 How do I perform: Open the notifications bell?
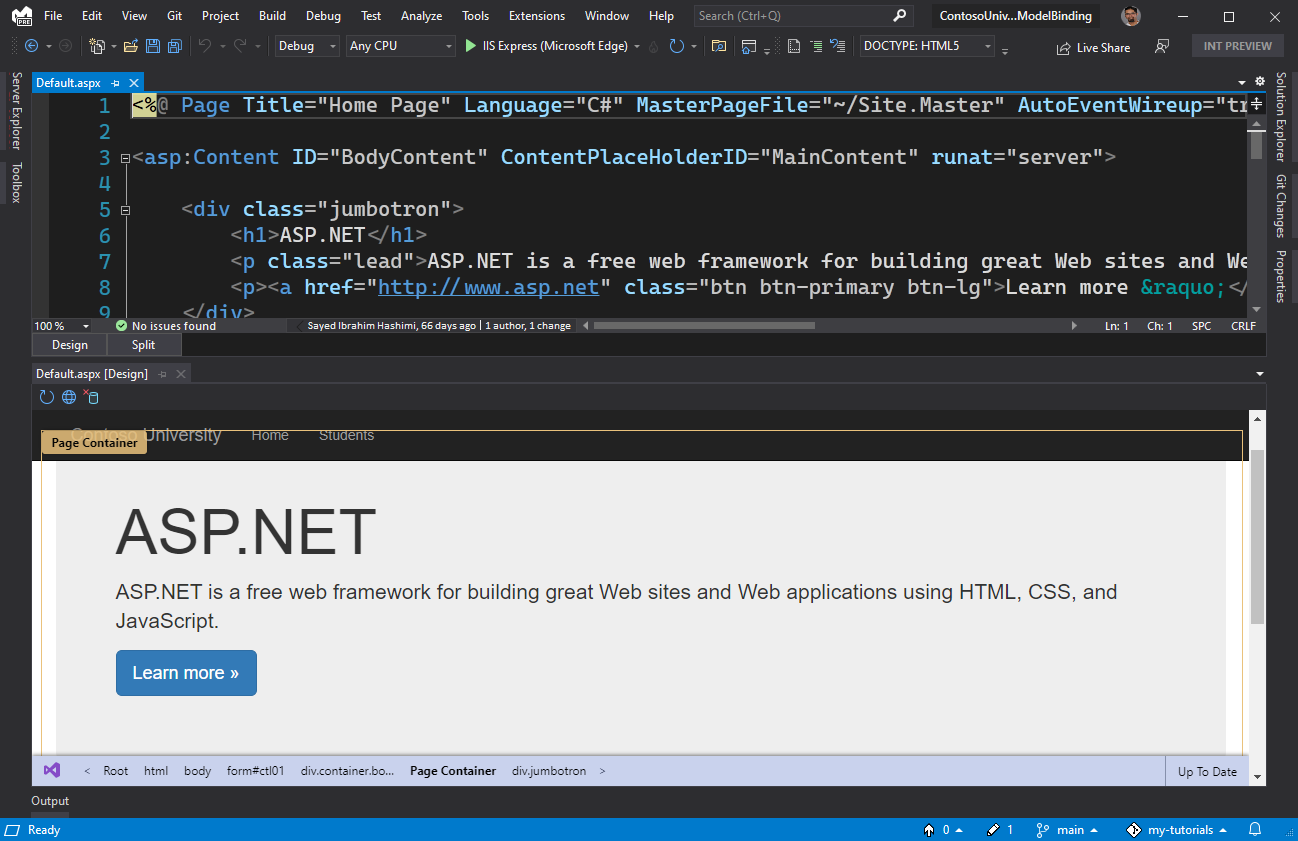[1256, 829]
